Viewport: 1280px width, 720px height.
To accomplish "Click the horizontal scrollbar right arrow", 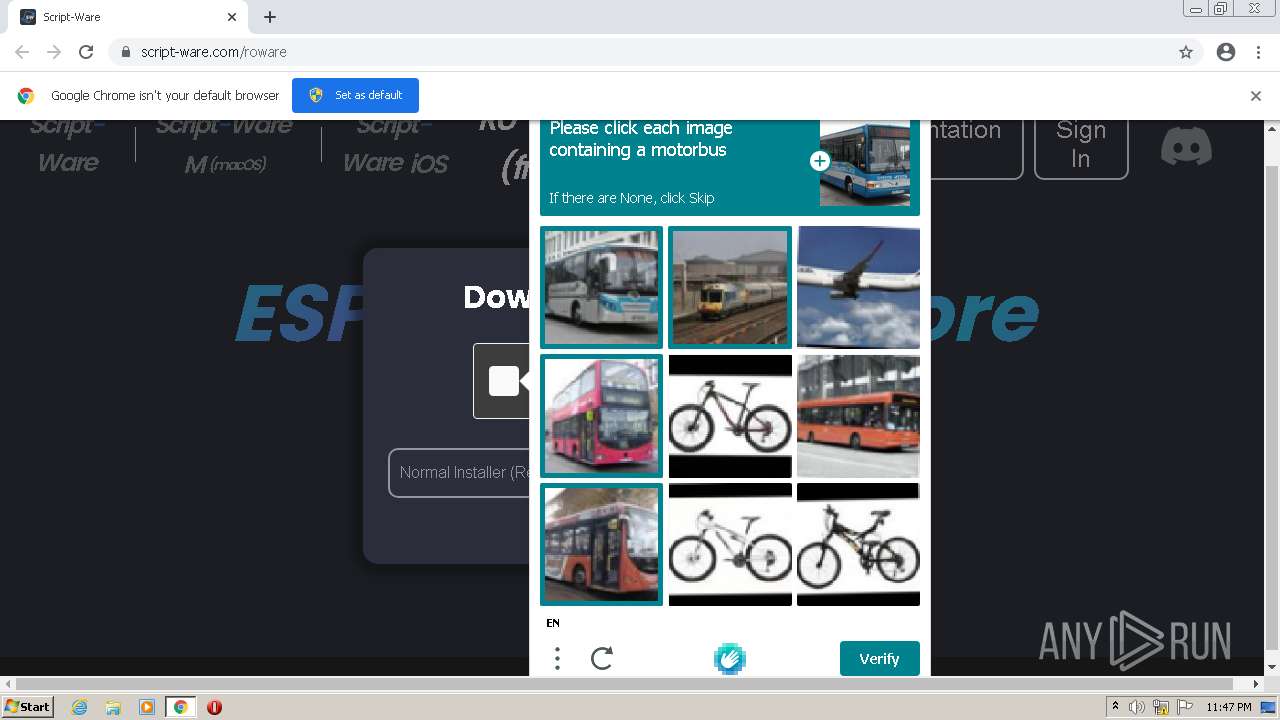I will [x=1257, y=684].
